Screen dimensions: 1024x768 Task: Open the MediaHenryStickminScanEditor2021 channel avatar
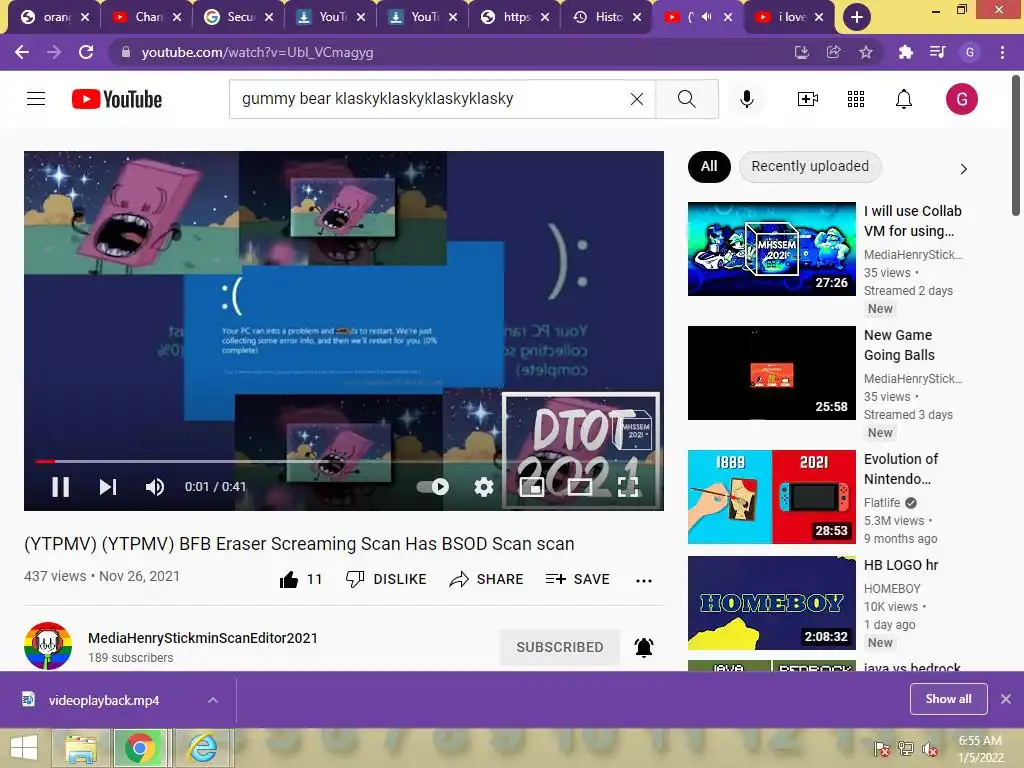click(x=48, y=646)
